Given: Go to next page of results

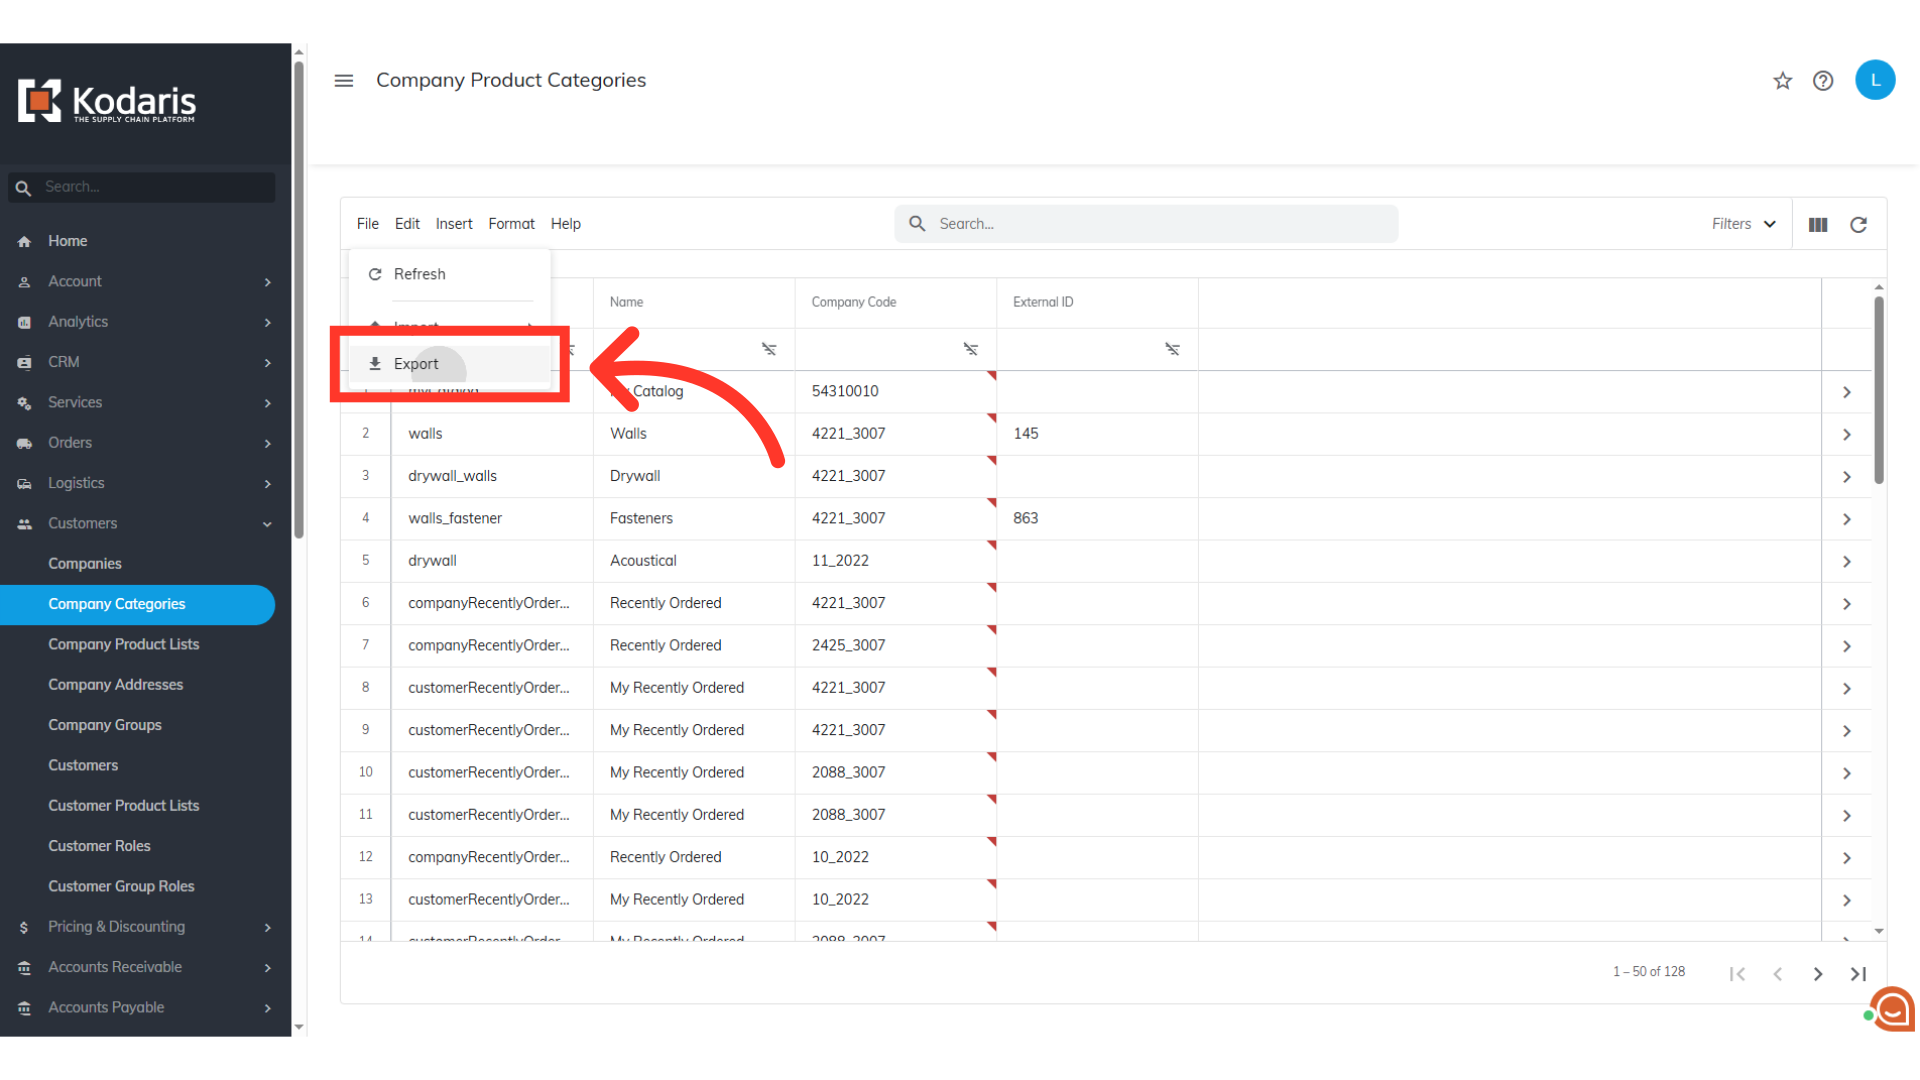Looking at the screenshot, I should click(1818, 974).
